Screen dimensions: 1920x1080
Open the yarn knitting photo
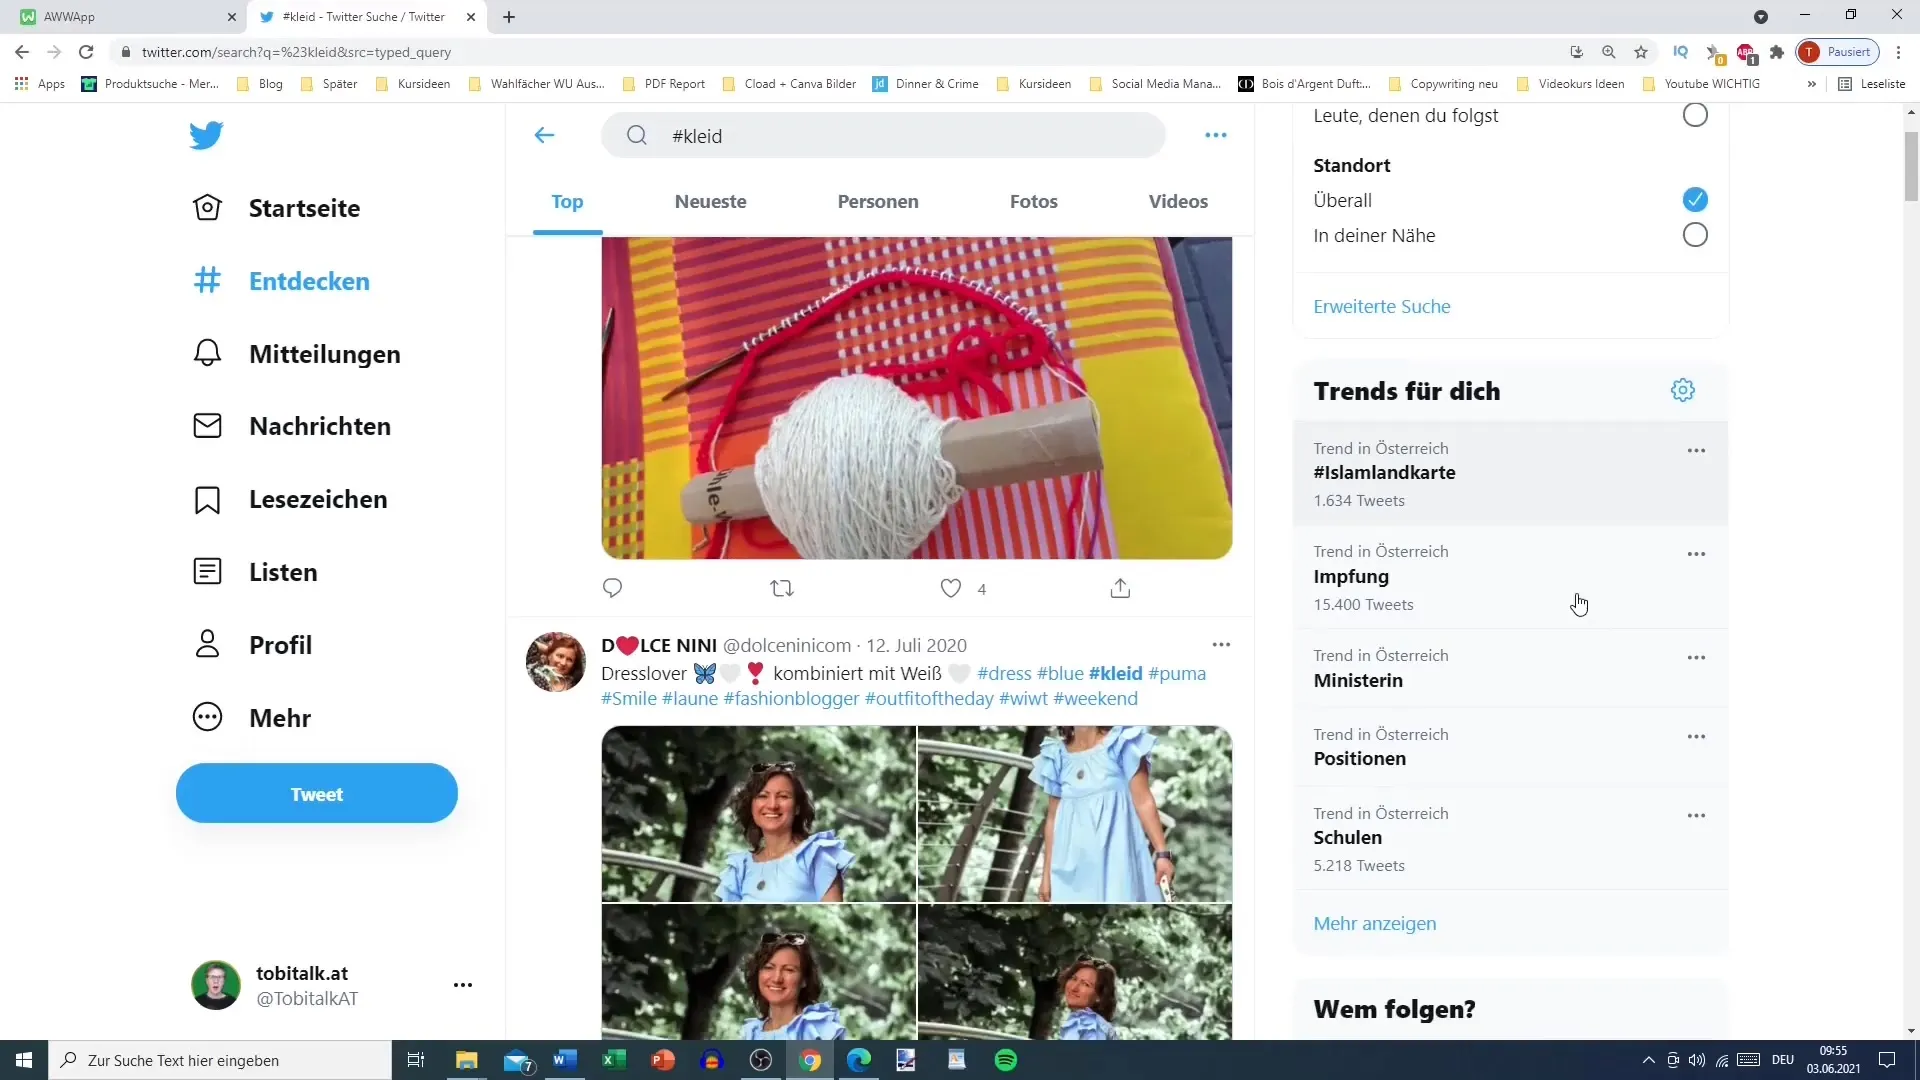coord(917,397)
